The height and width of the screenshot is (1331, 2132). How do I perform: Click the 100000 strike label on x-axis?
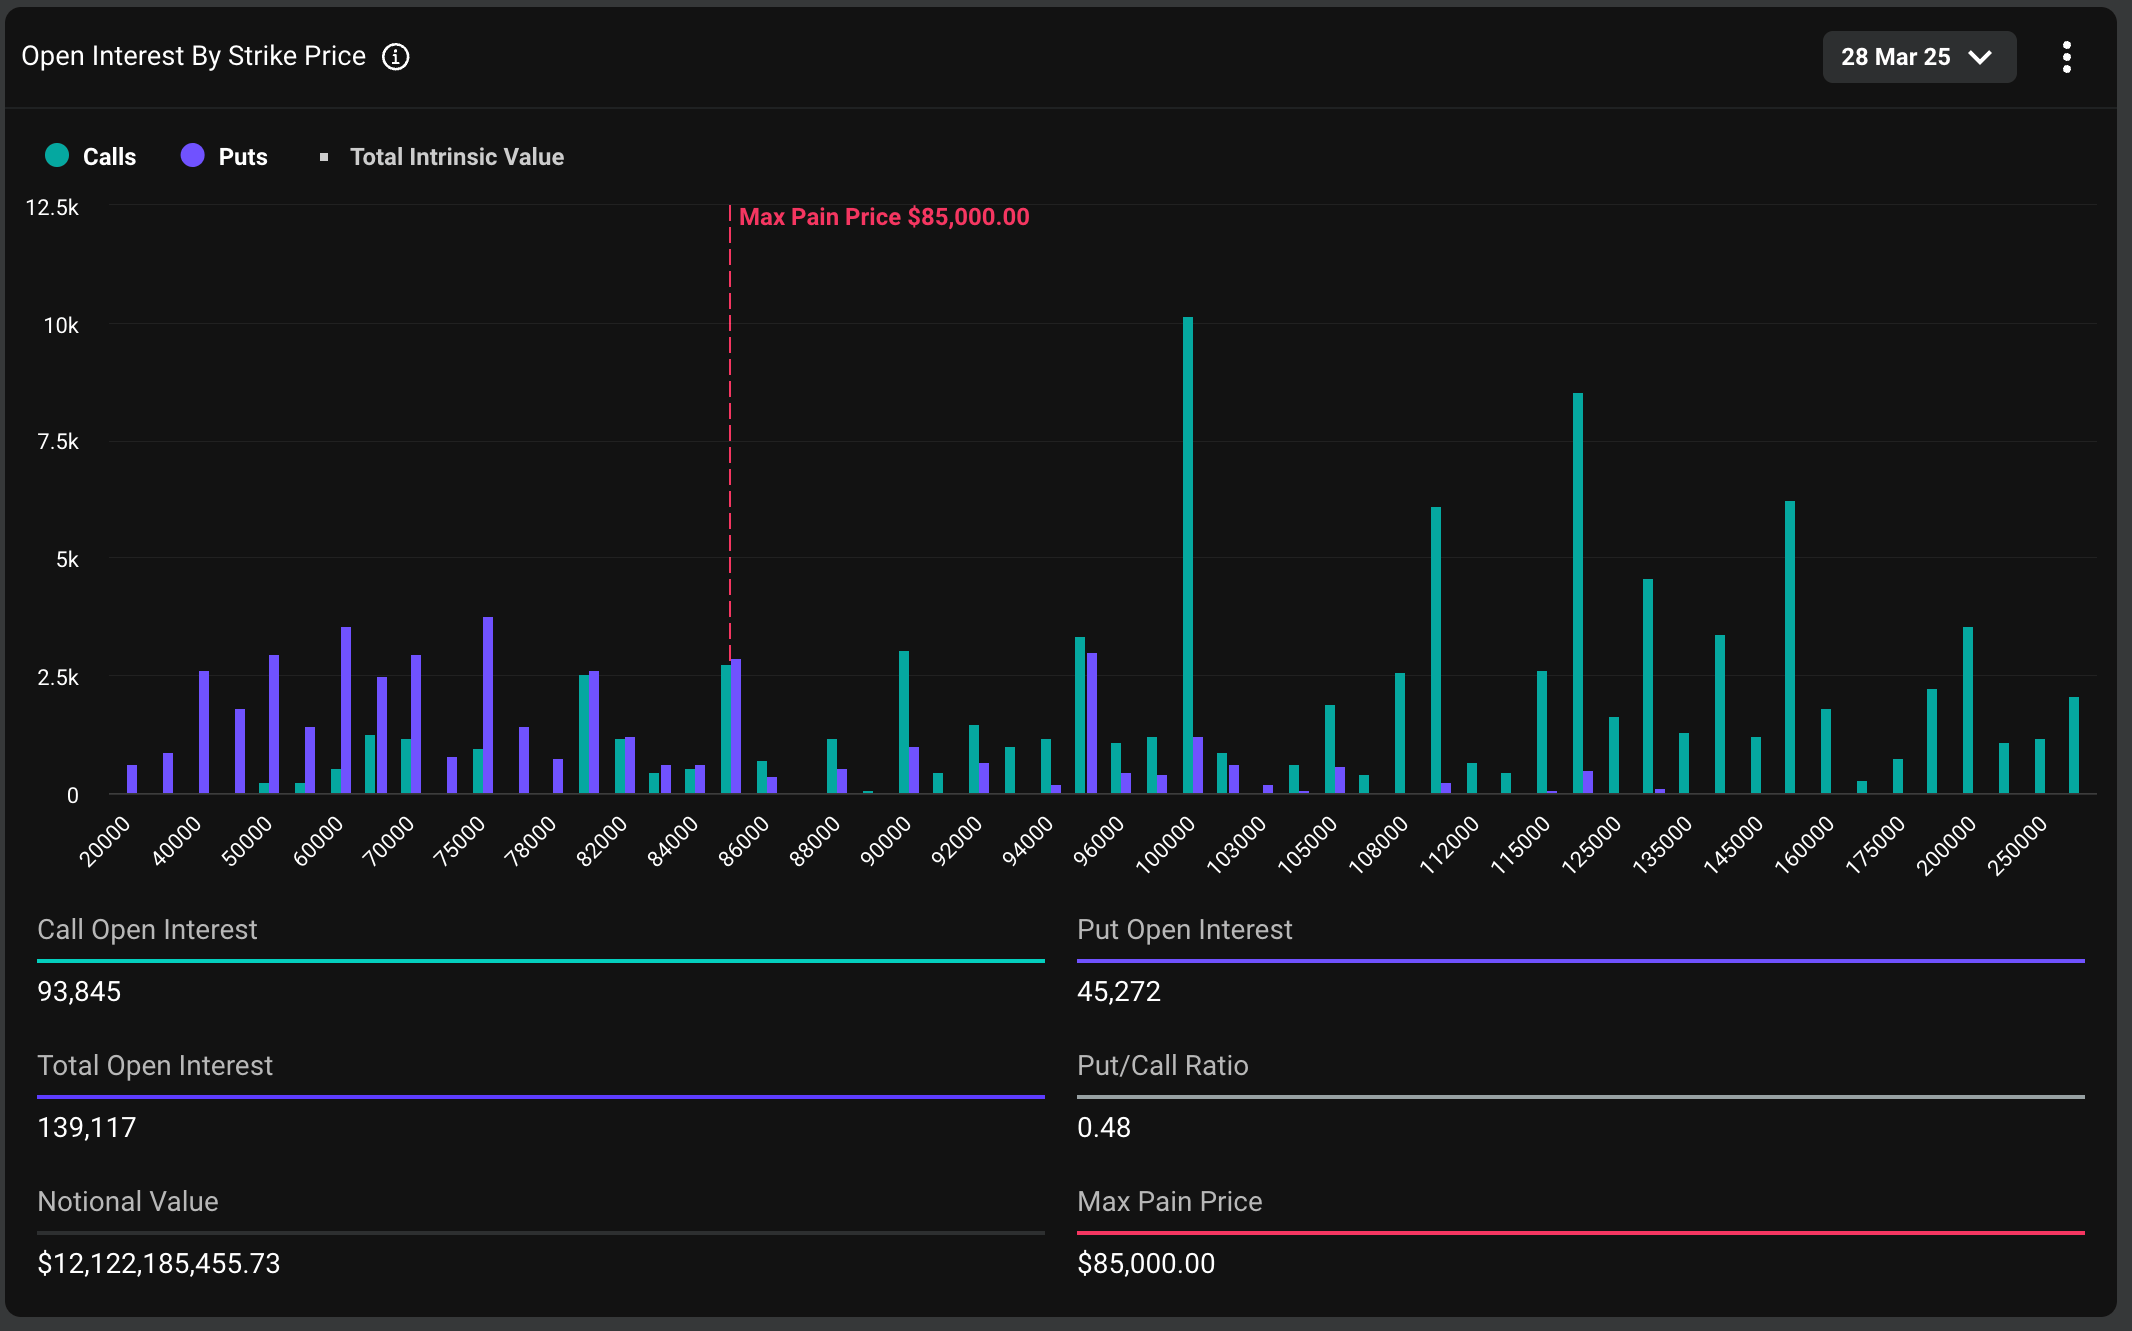coord(1166,846)
